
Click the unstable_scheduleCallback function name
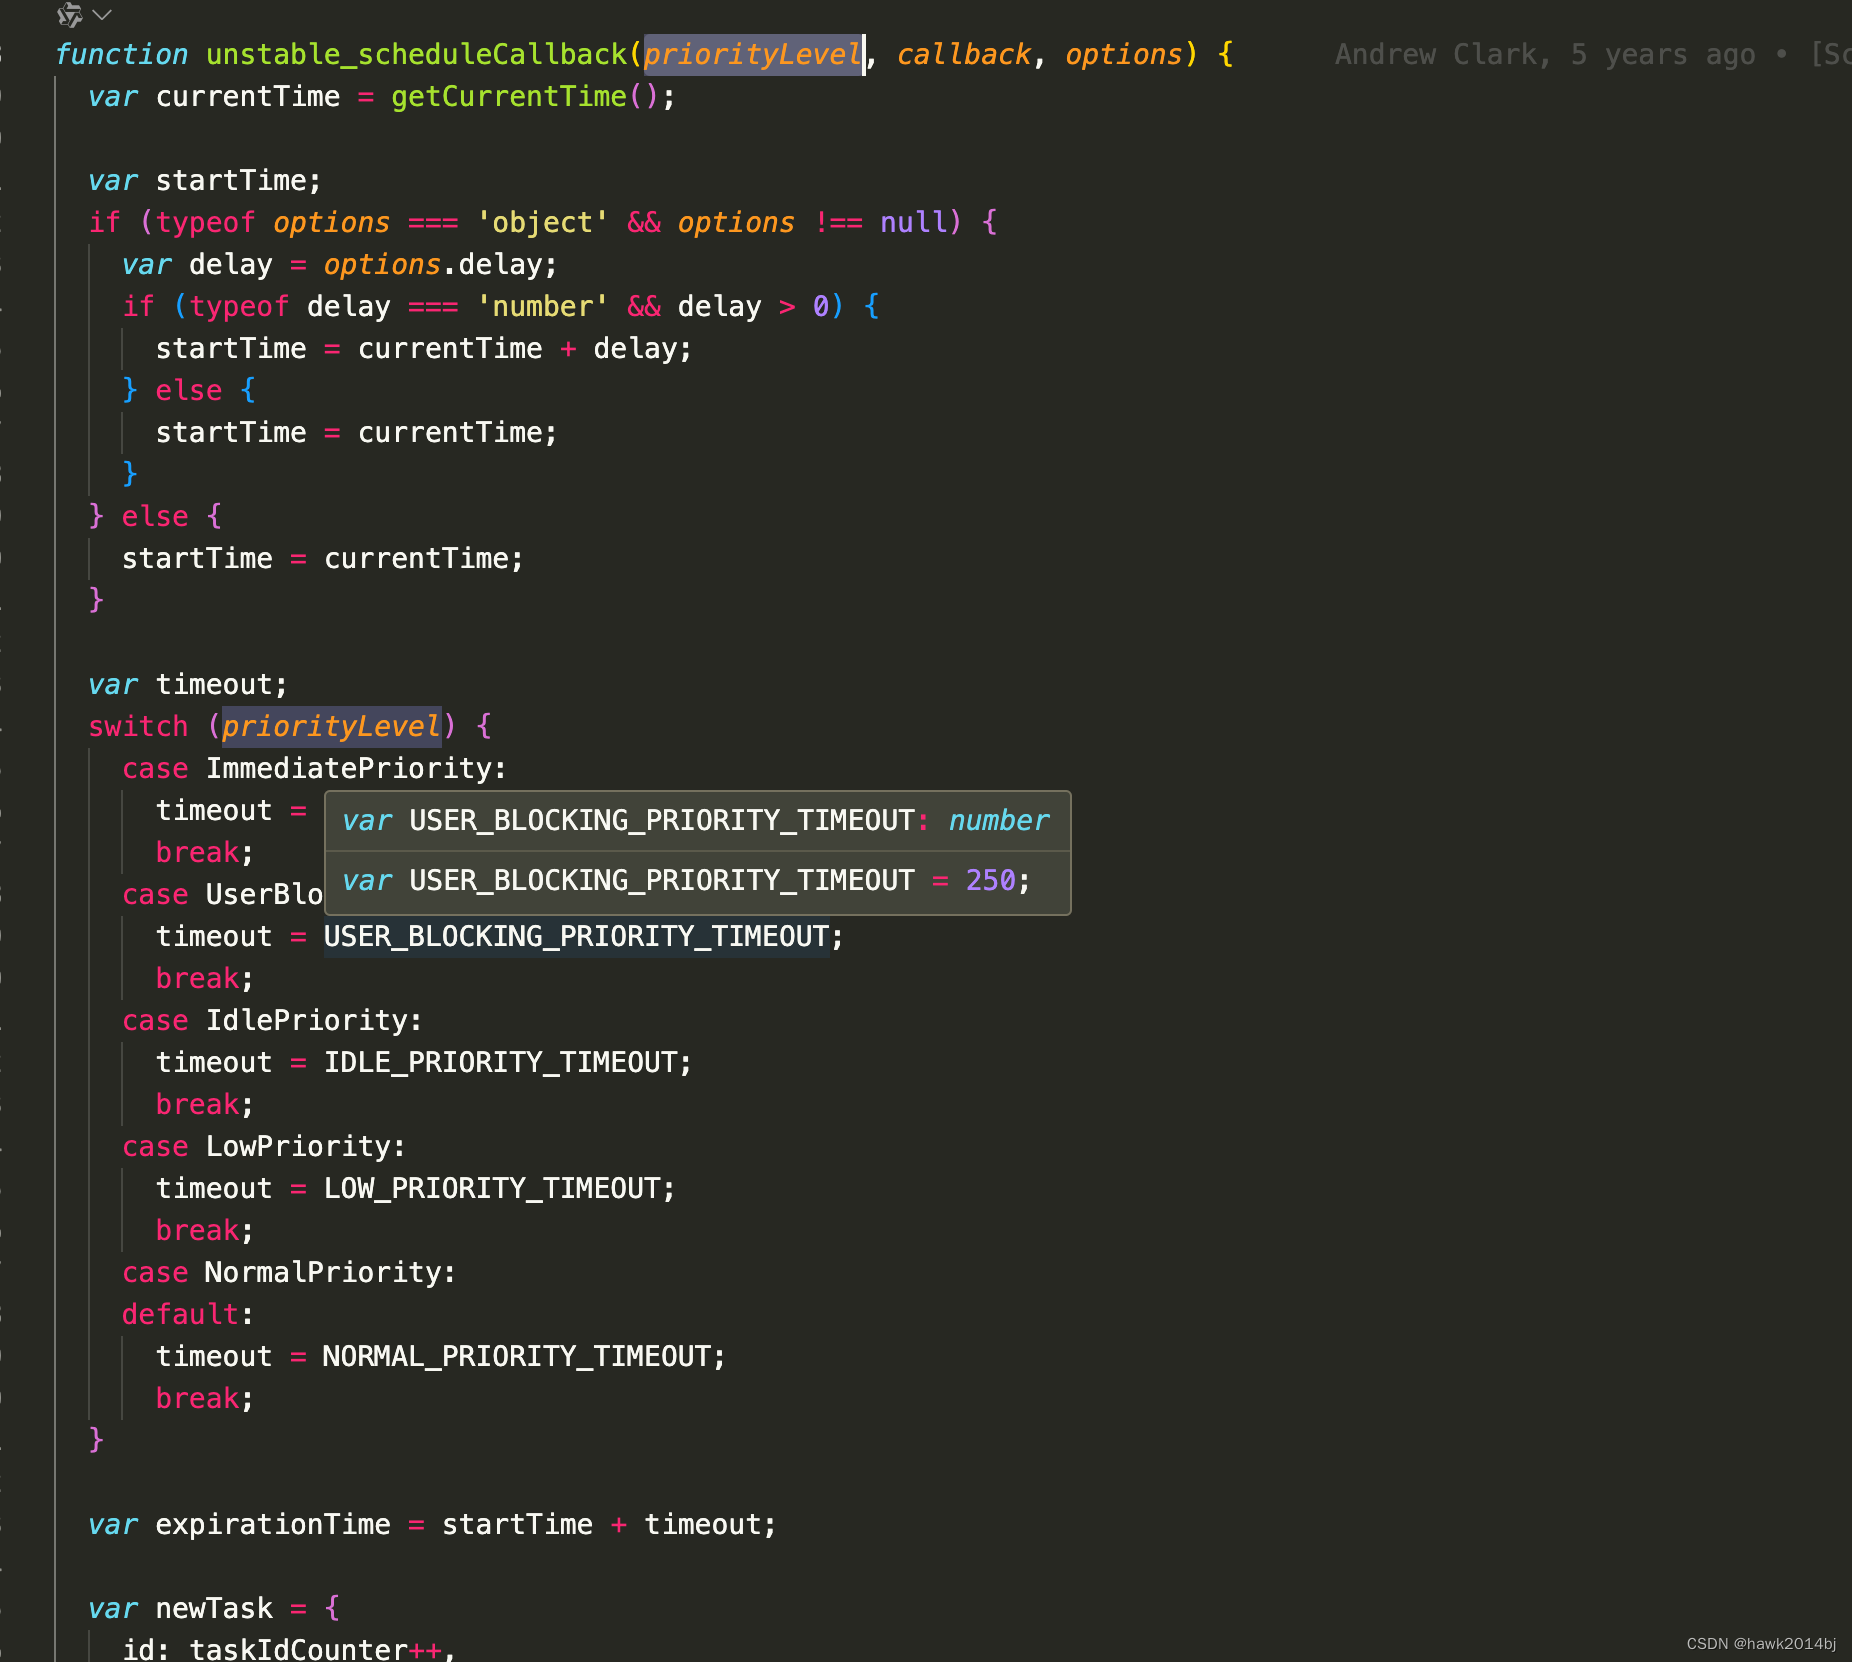pyautogui.click(x=418, y=54)
